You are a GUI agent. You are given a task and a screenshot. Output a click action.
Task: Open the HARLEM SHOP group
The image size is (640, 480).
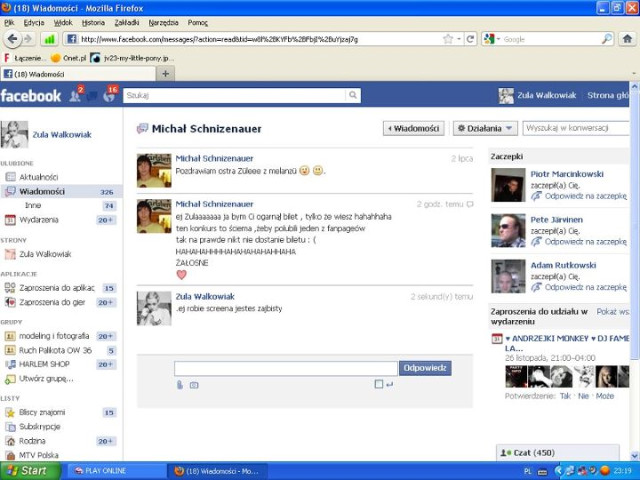[x=44, y=364]
